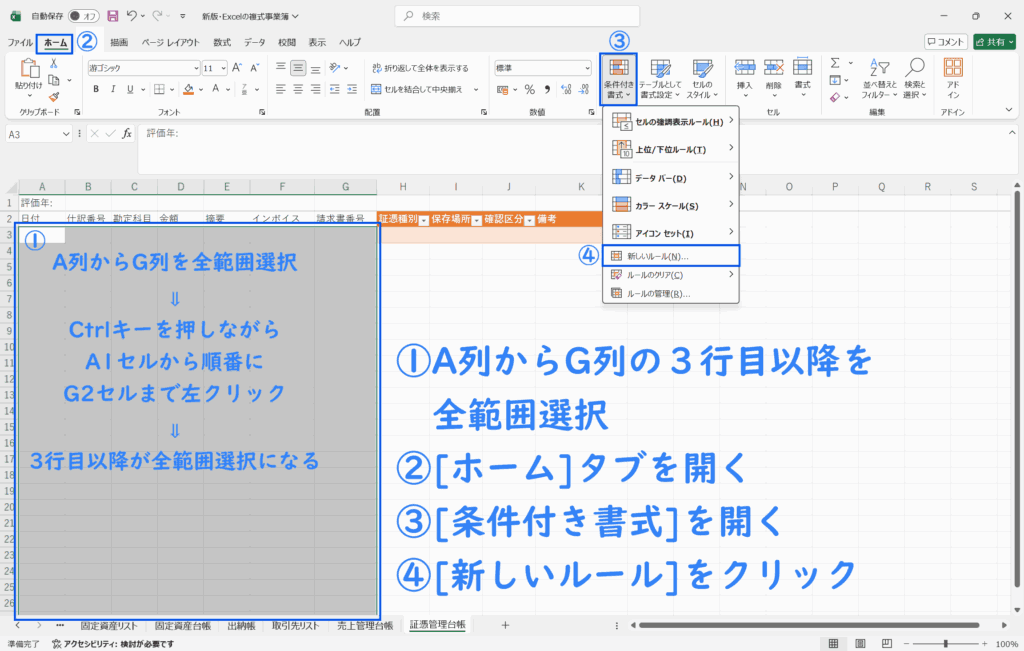Toggle italic formatting
Screen dimensions: 1024x651
(x=113, y=89)
